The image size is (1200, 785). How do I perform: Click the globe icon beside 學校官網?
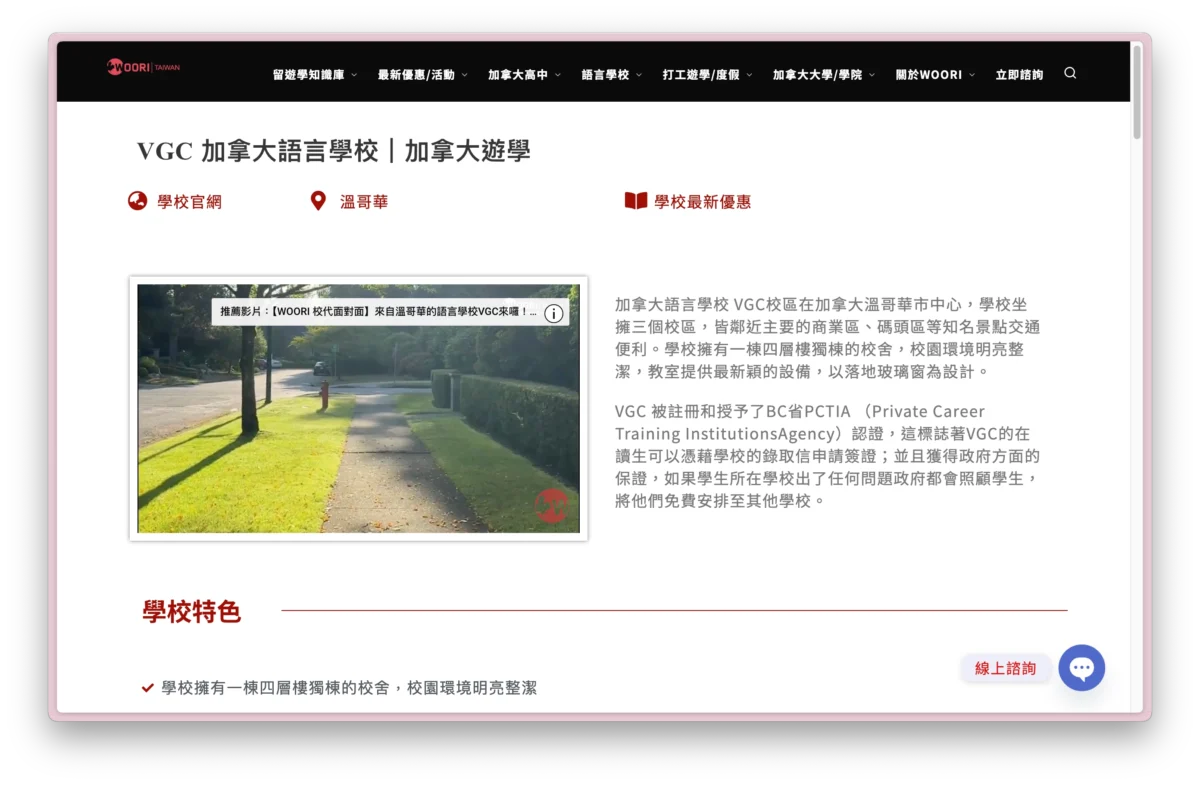pyautogui.click(x=137, y=201)
